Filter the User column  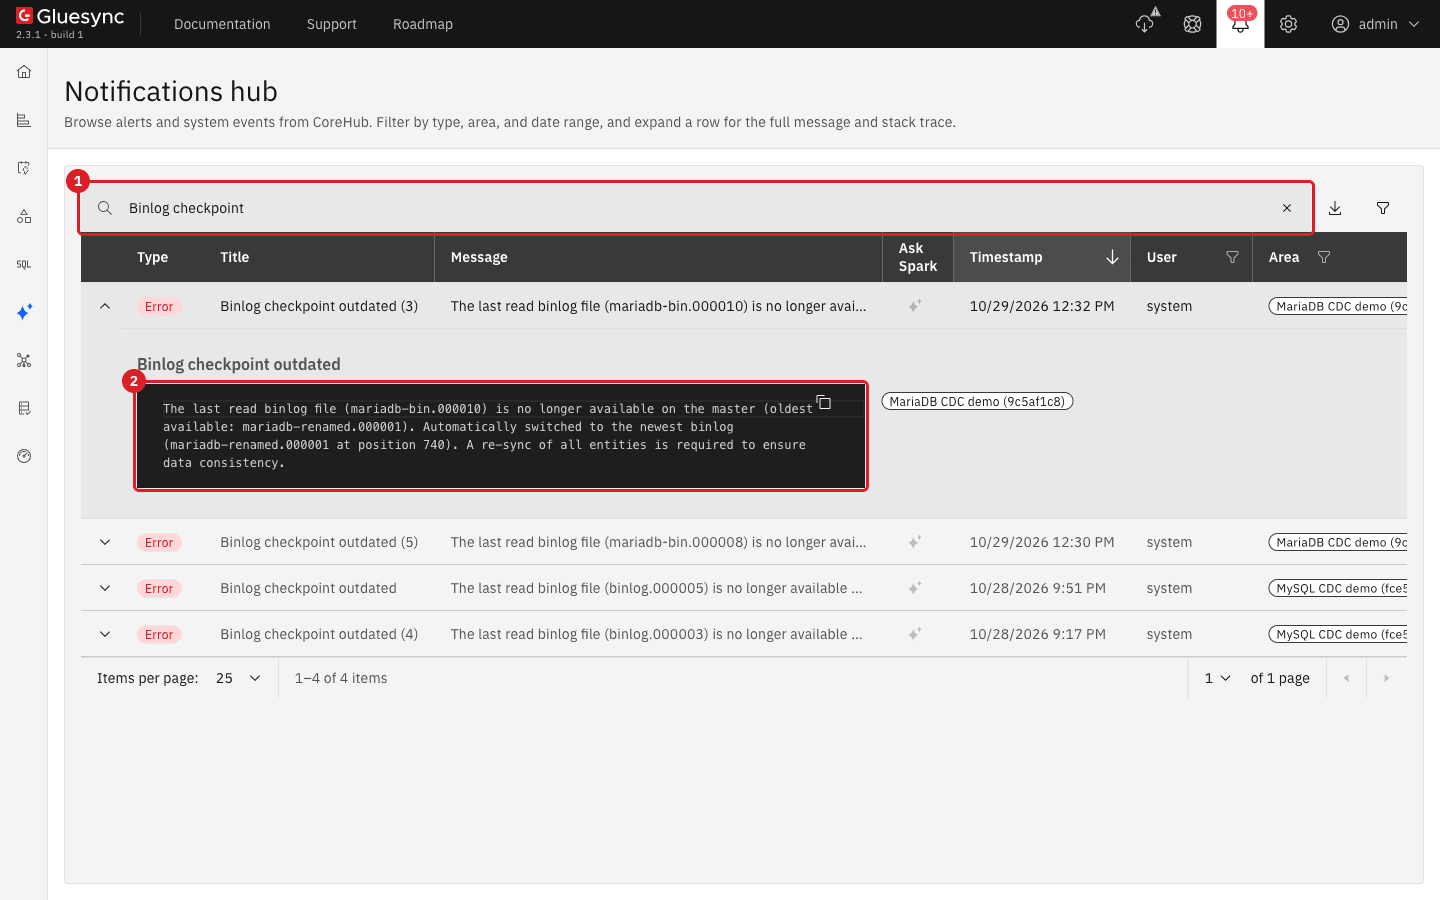[1232, 257]
